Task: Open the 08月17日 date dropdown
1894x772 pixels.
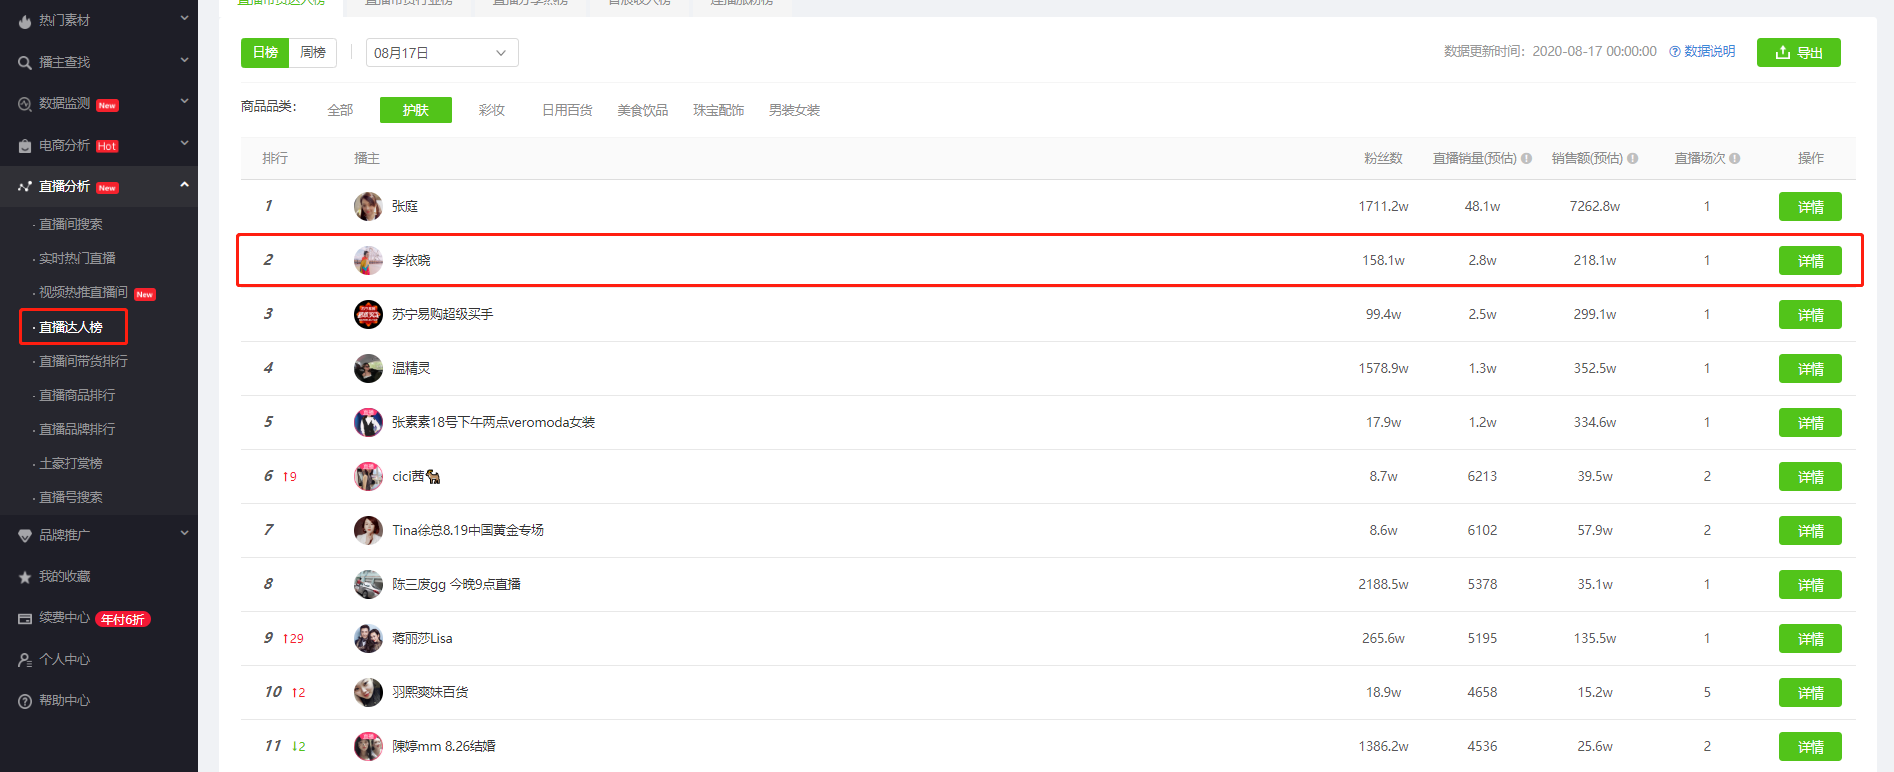Action: pyautogui.click(x=442, y=53)
